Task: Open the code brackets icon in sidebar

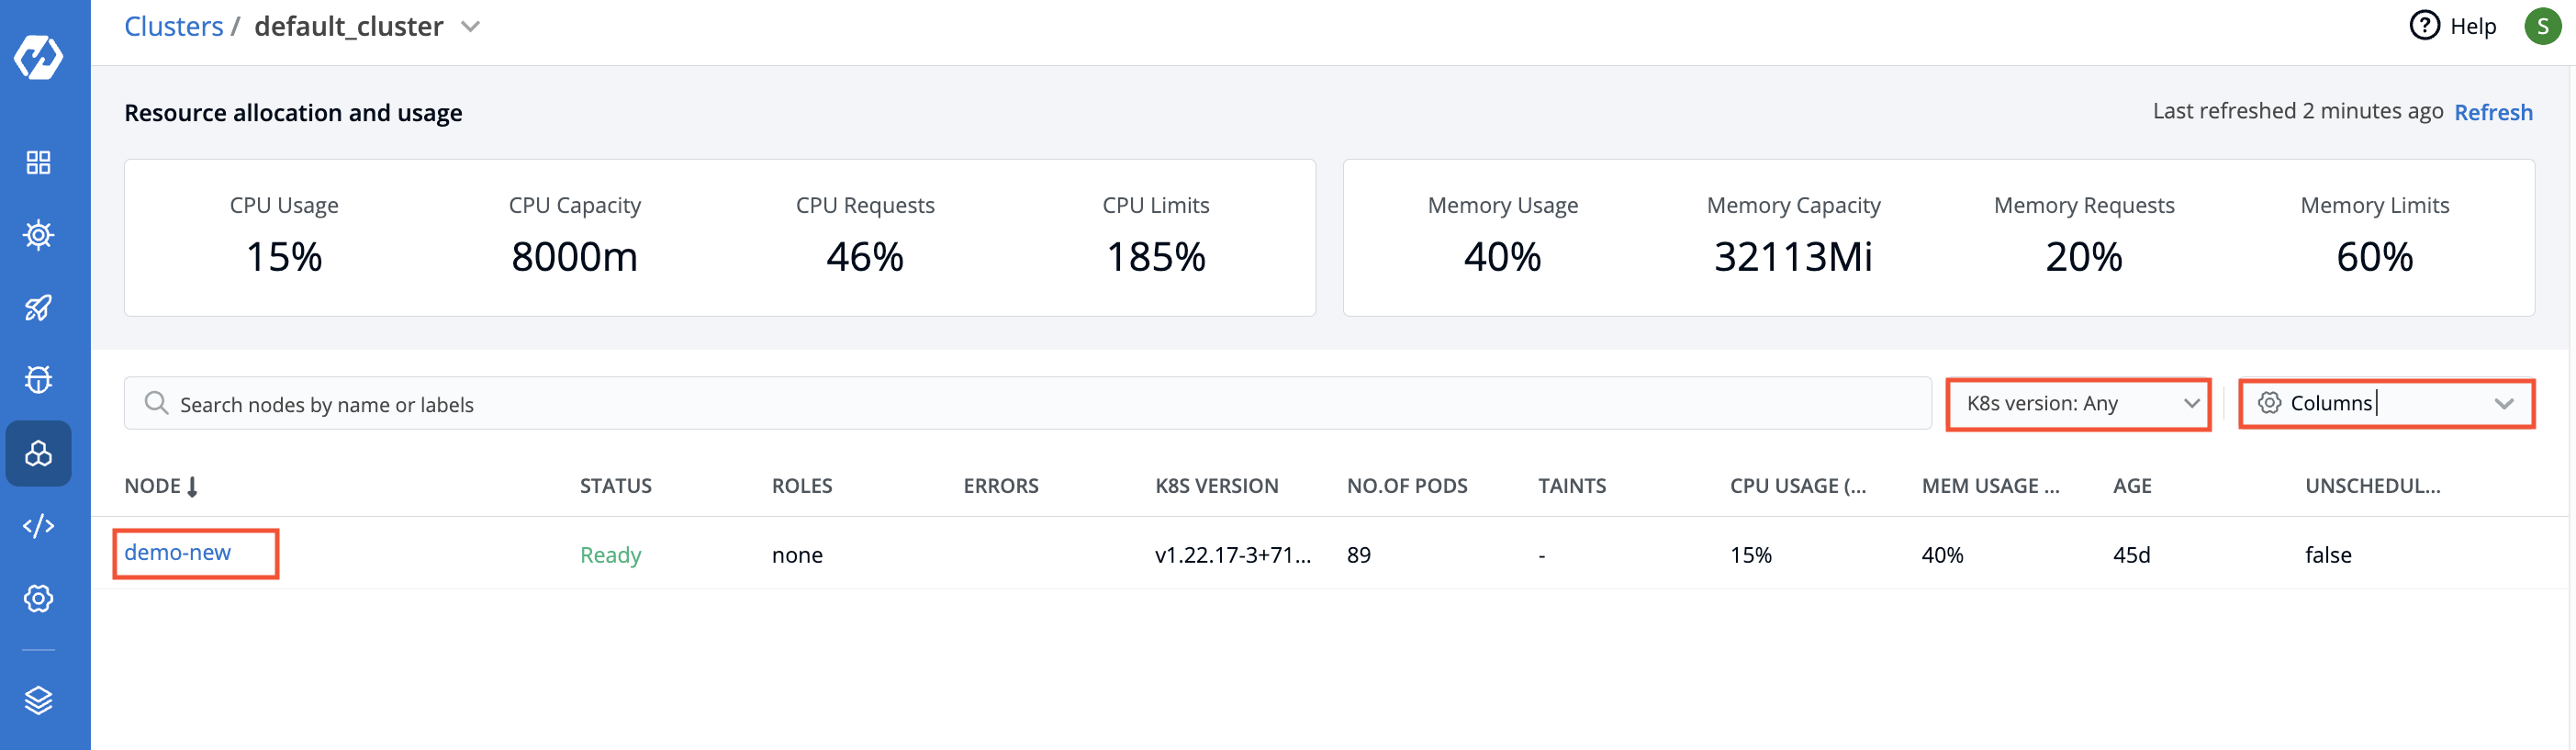Action: pyautogui.click(x=39, y=526)
